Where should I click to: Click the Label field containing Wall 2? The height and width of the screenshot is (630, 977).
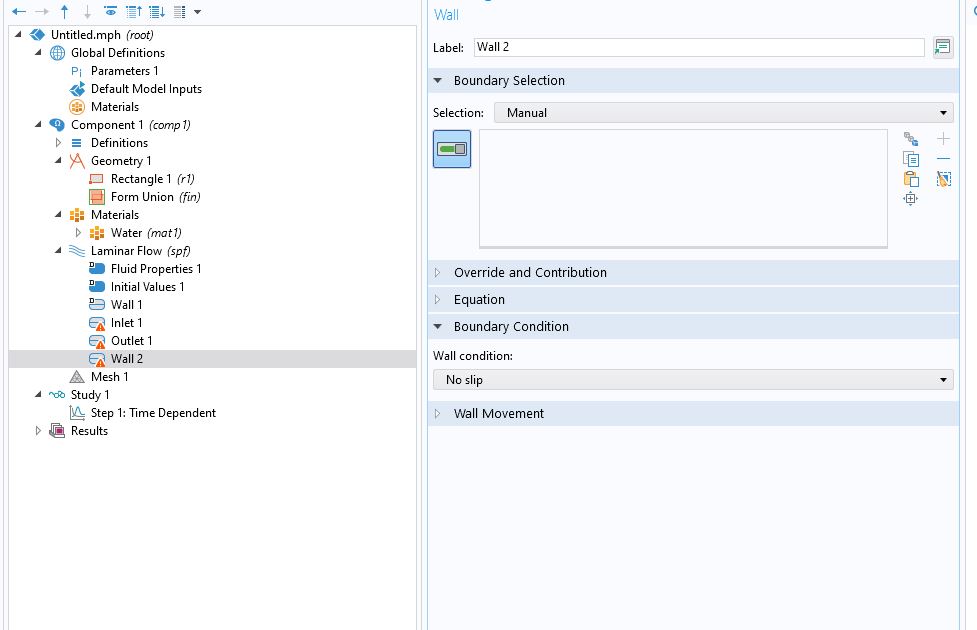[698, 47]
